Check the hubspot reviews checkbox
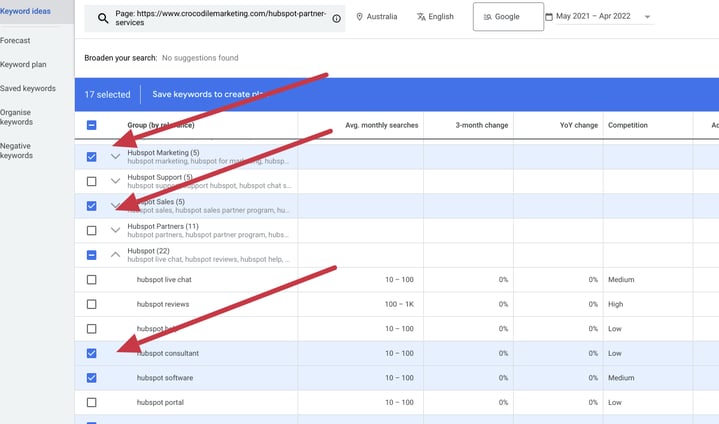 [x=92, y=304]
